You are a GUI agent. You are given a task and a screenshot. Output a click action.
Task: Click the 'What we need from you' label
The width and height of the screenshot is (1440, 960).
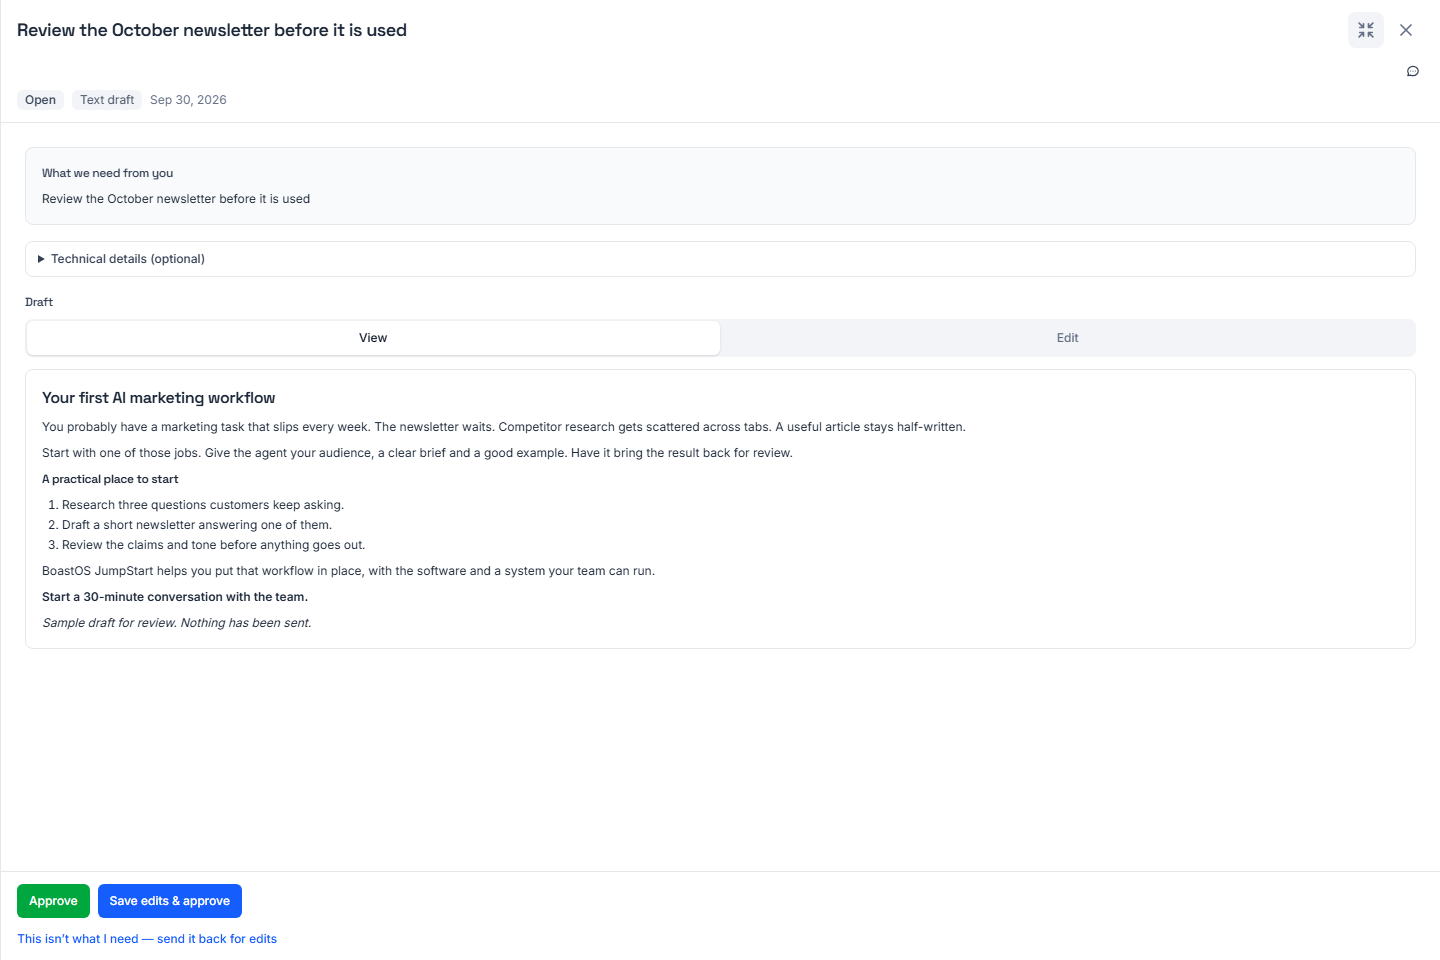108,173
